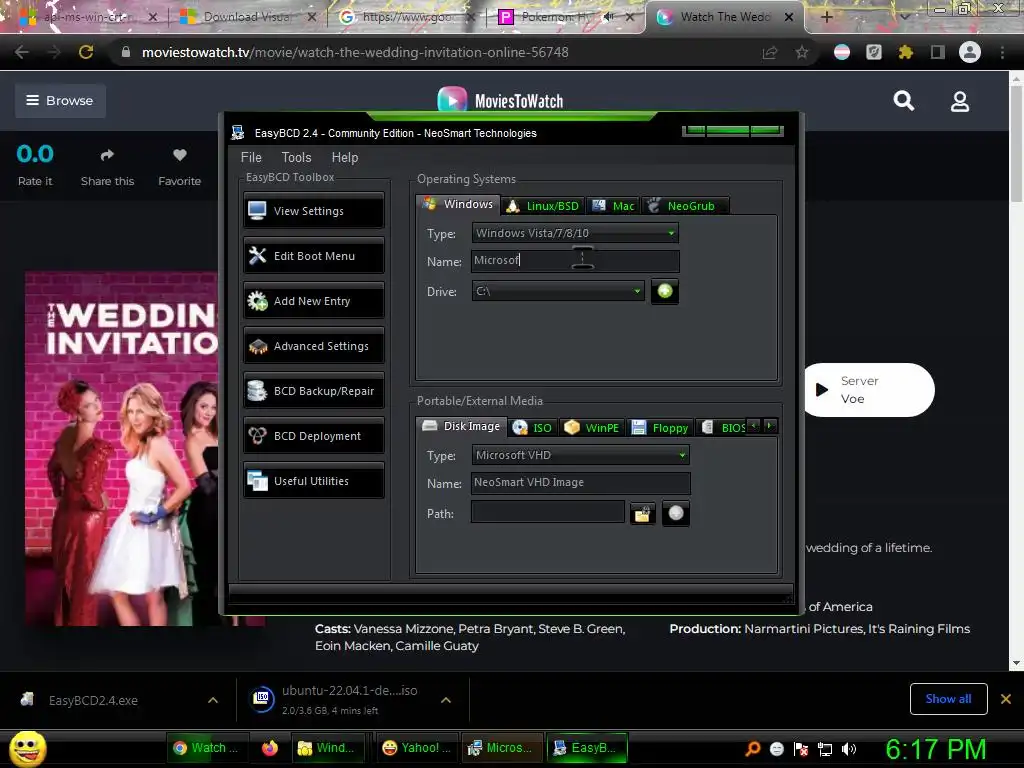Screen dimensions: 1024x768
Task: Click Add New Entry button
Action: (313, 301)
